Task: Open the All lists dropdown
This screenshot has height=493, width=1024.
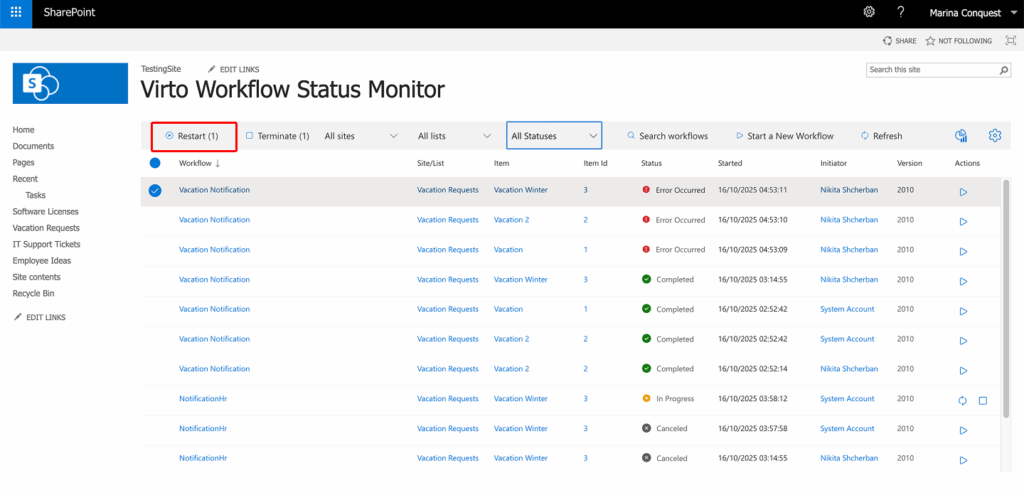Action: [x=455, y=136]
